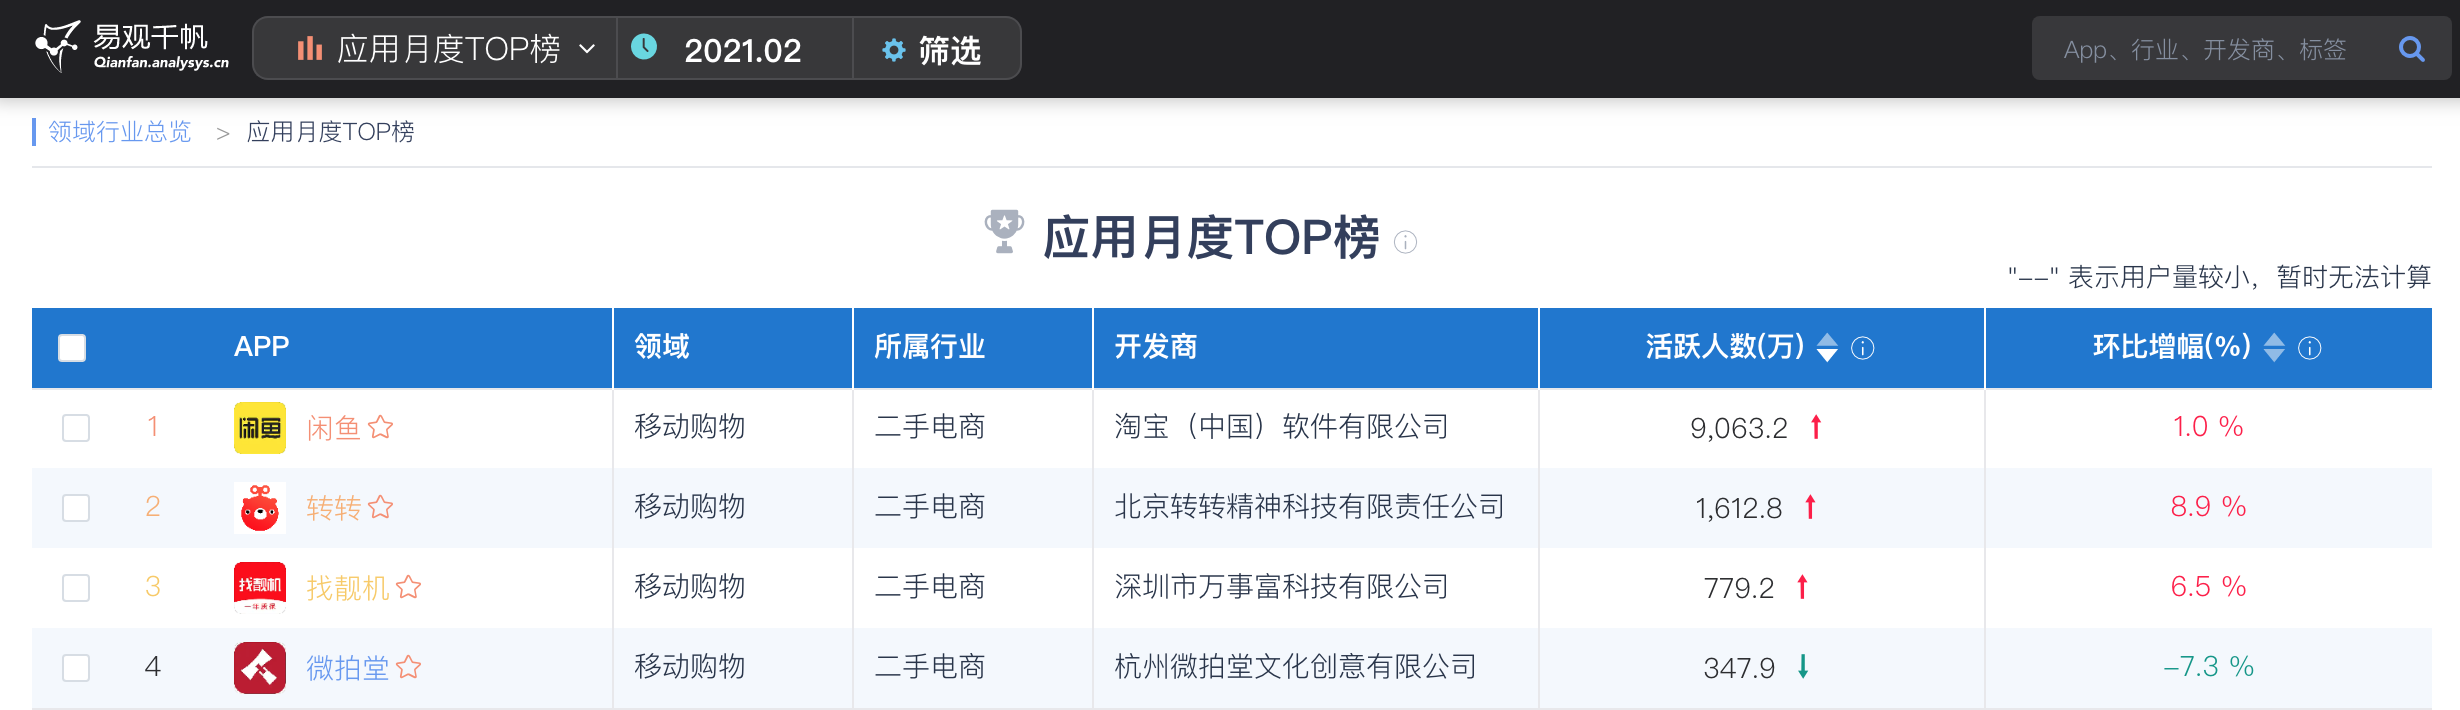
Task: Open the 找靓机 app link
Action: coord(347,588)
